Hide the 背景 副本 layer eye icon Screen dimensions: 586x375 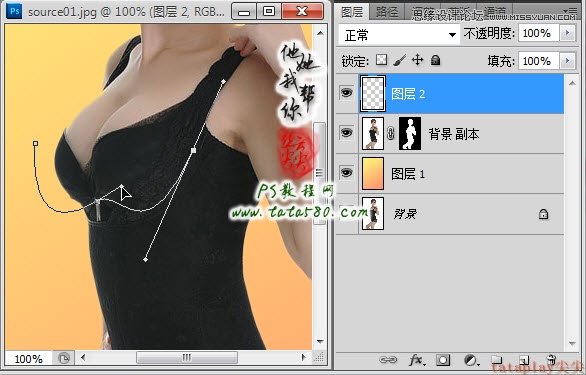tap(347, 133)
